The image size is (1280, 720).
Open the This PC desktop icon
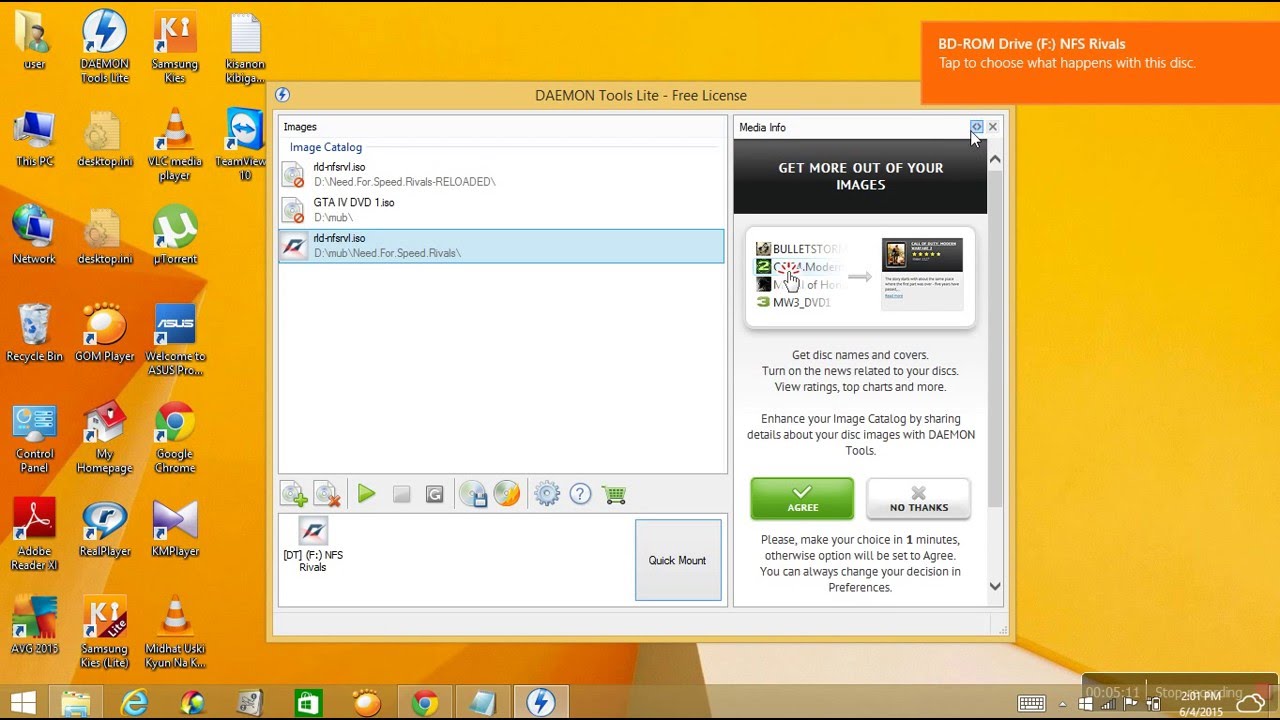[34, 139]
